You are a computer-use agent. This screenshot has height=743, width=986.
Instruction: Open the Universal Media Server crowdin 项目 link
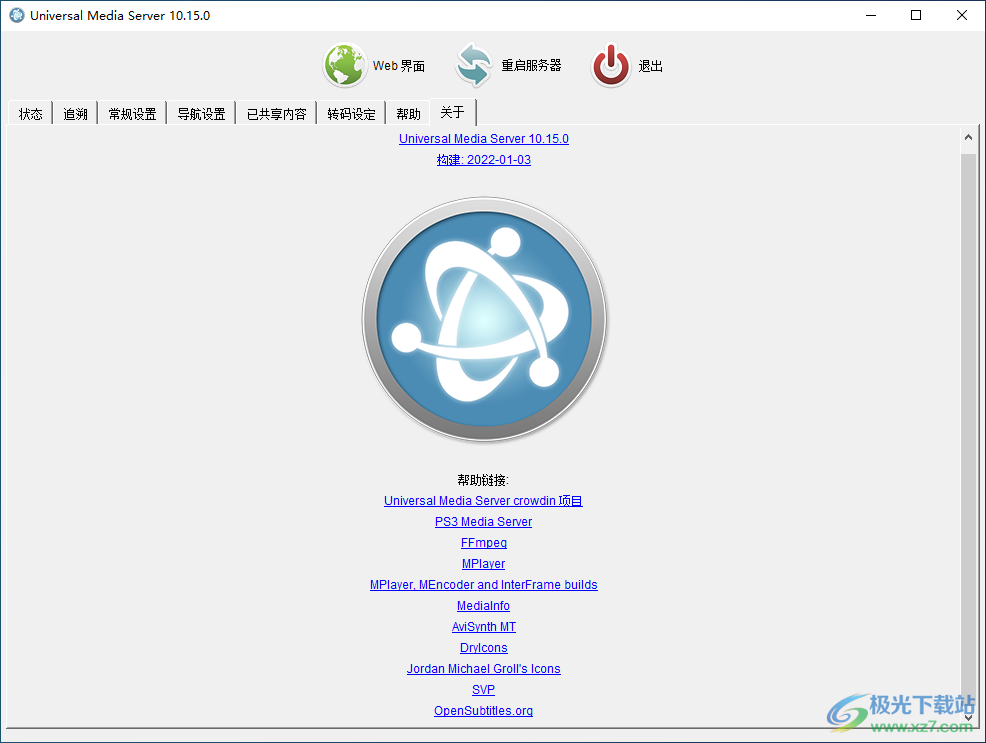[483, 500]
